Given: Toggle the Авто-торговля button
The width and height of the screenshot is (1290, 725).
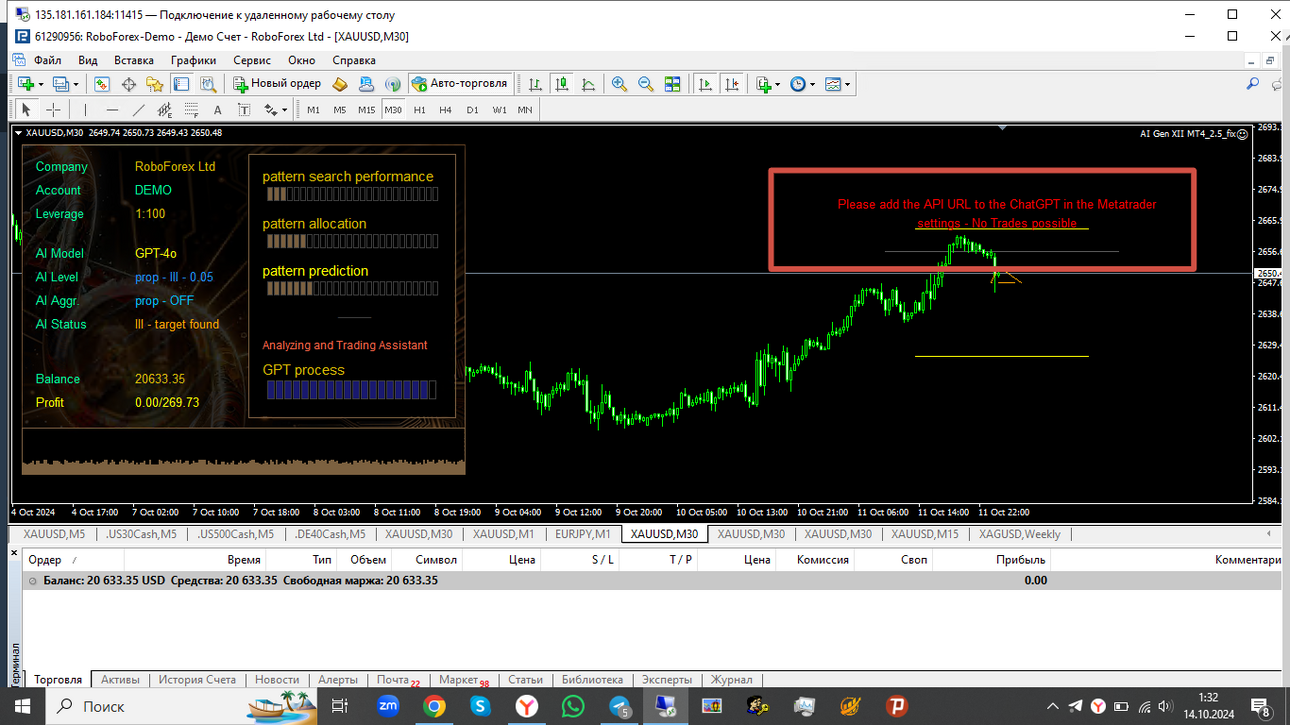Looking at the screenshot, I should (461, 84).
